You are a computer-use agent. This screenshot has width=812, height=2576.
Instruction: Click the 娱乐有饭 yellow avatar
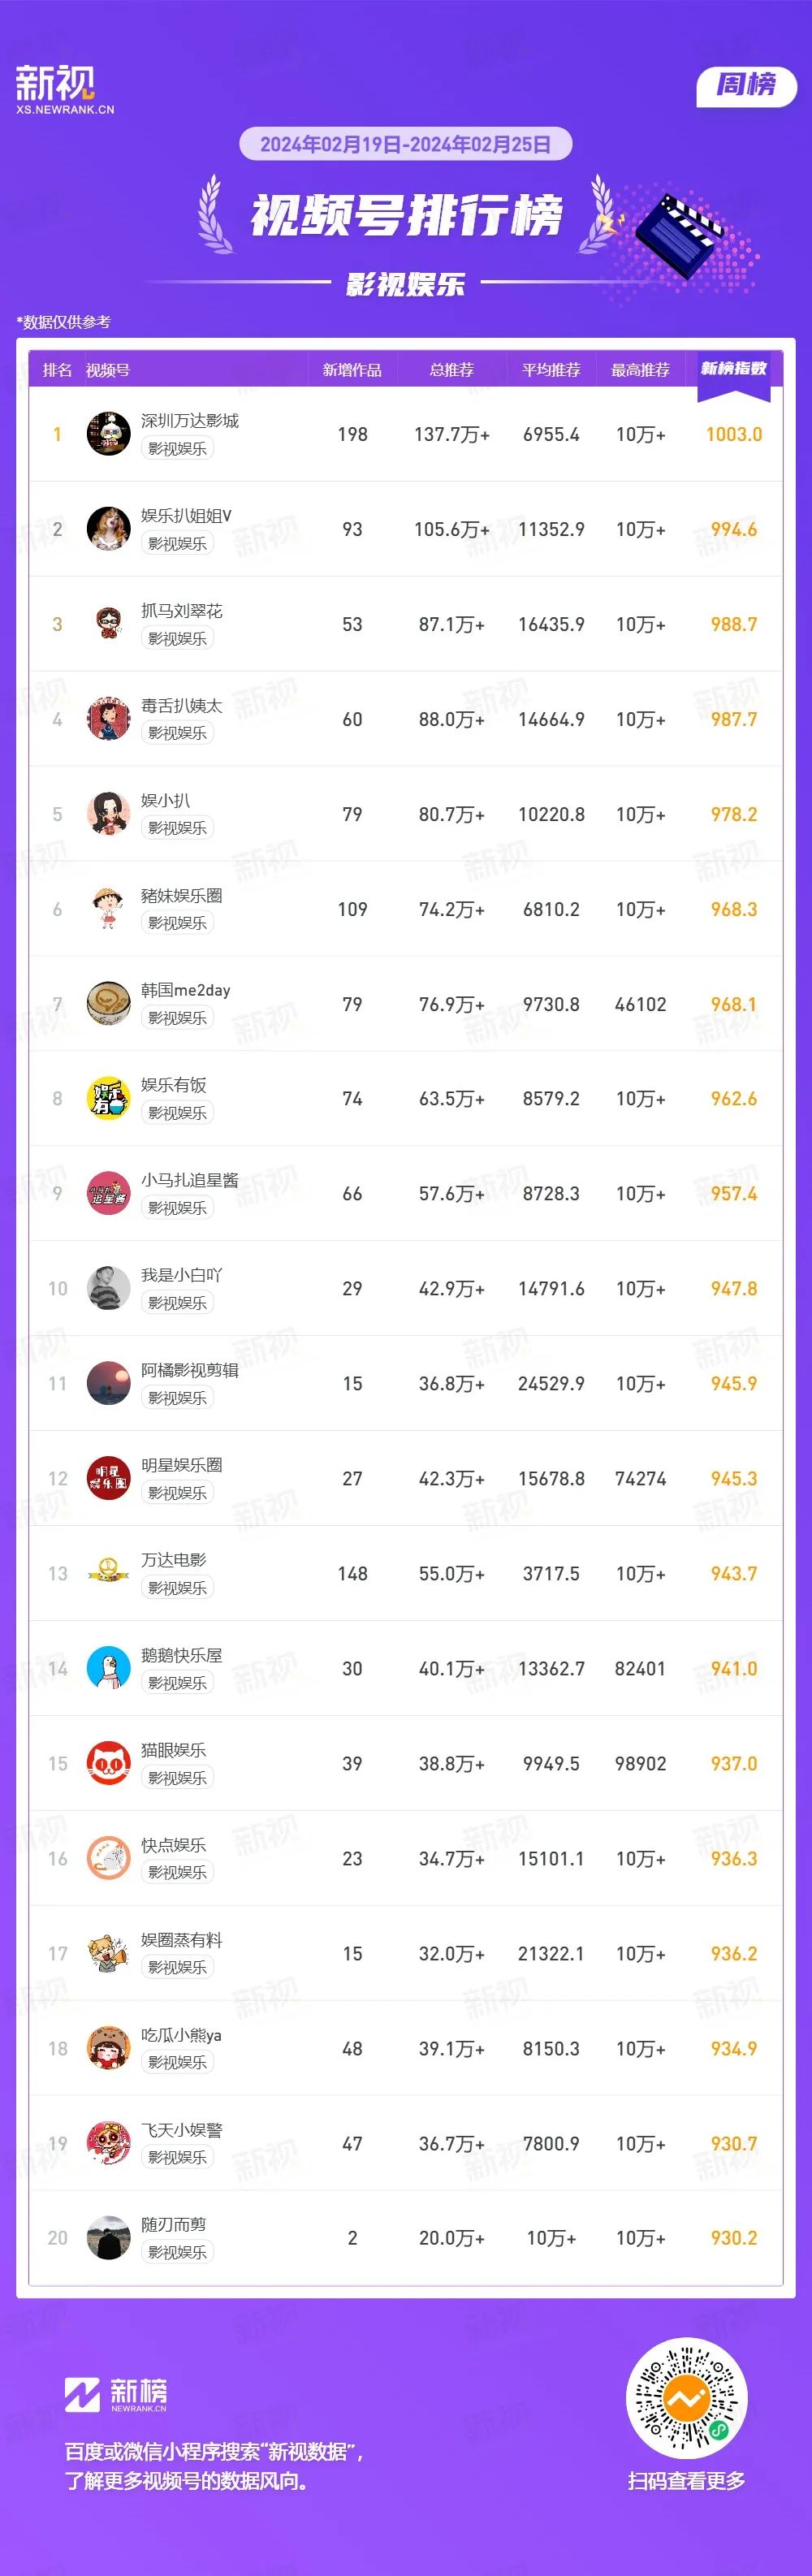tap(108, 1099)
